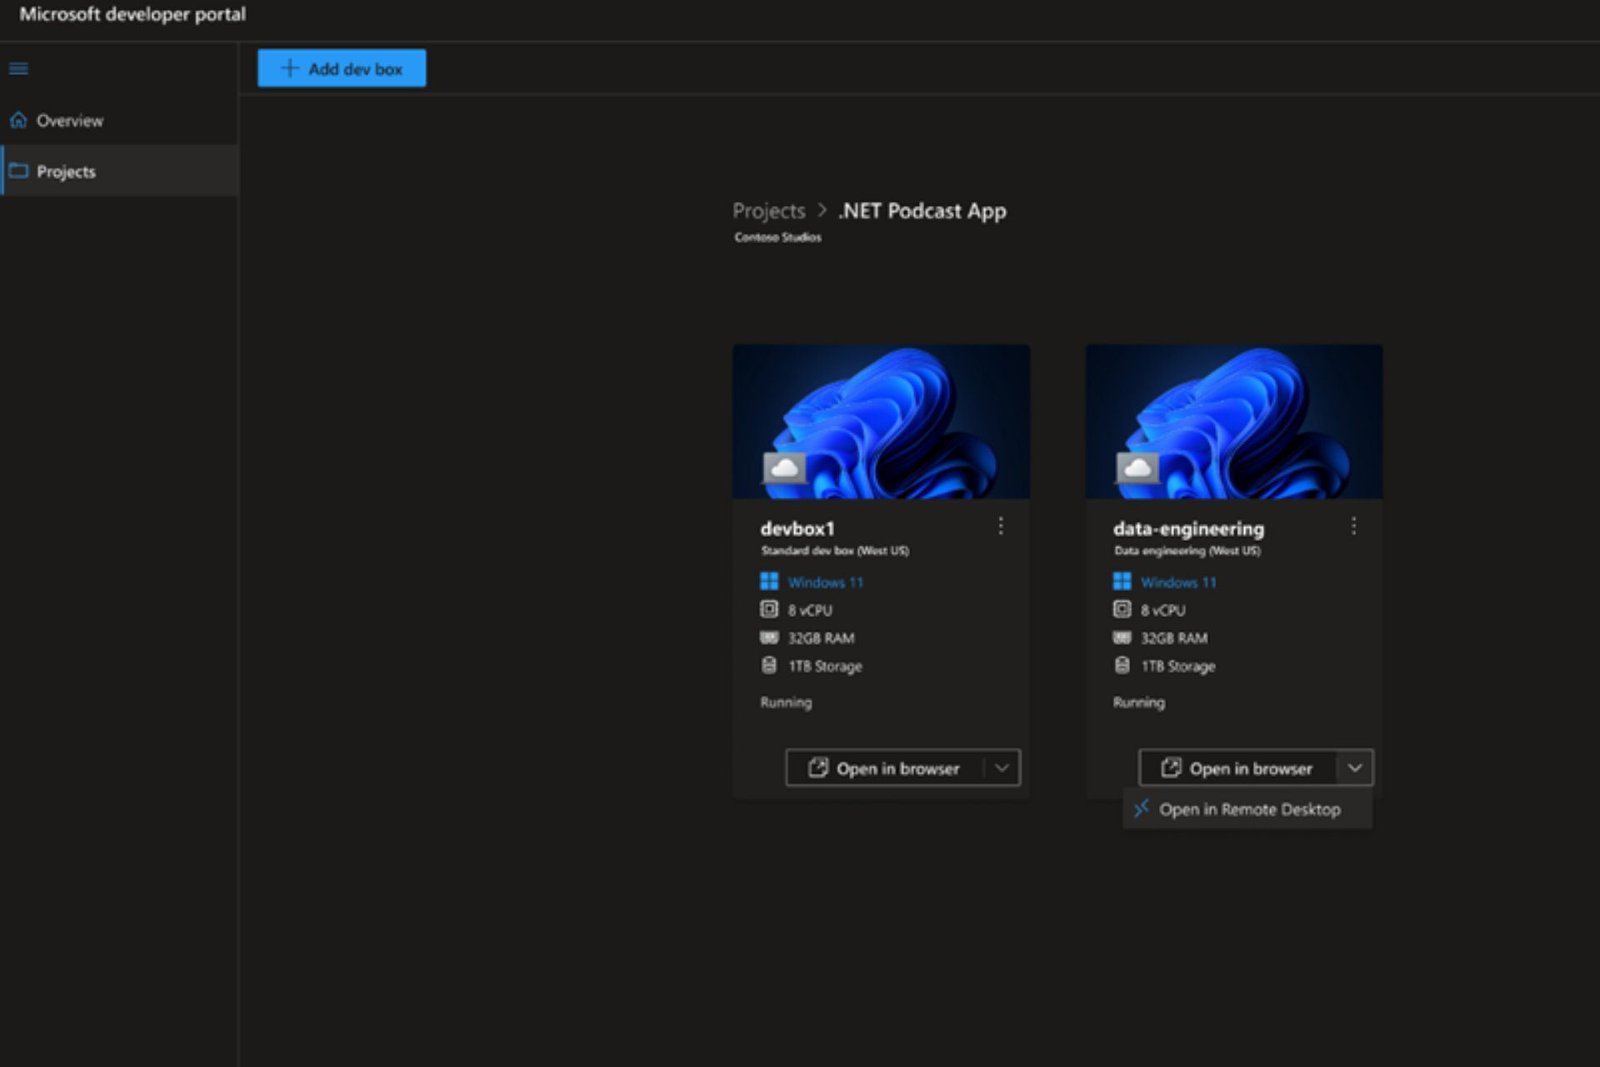This screenshot has height=1067, width=1600.
Task: Expand devbox1 open options dropdown arrow
Action: click(x=1001, y=768)
